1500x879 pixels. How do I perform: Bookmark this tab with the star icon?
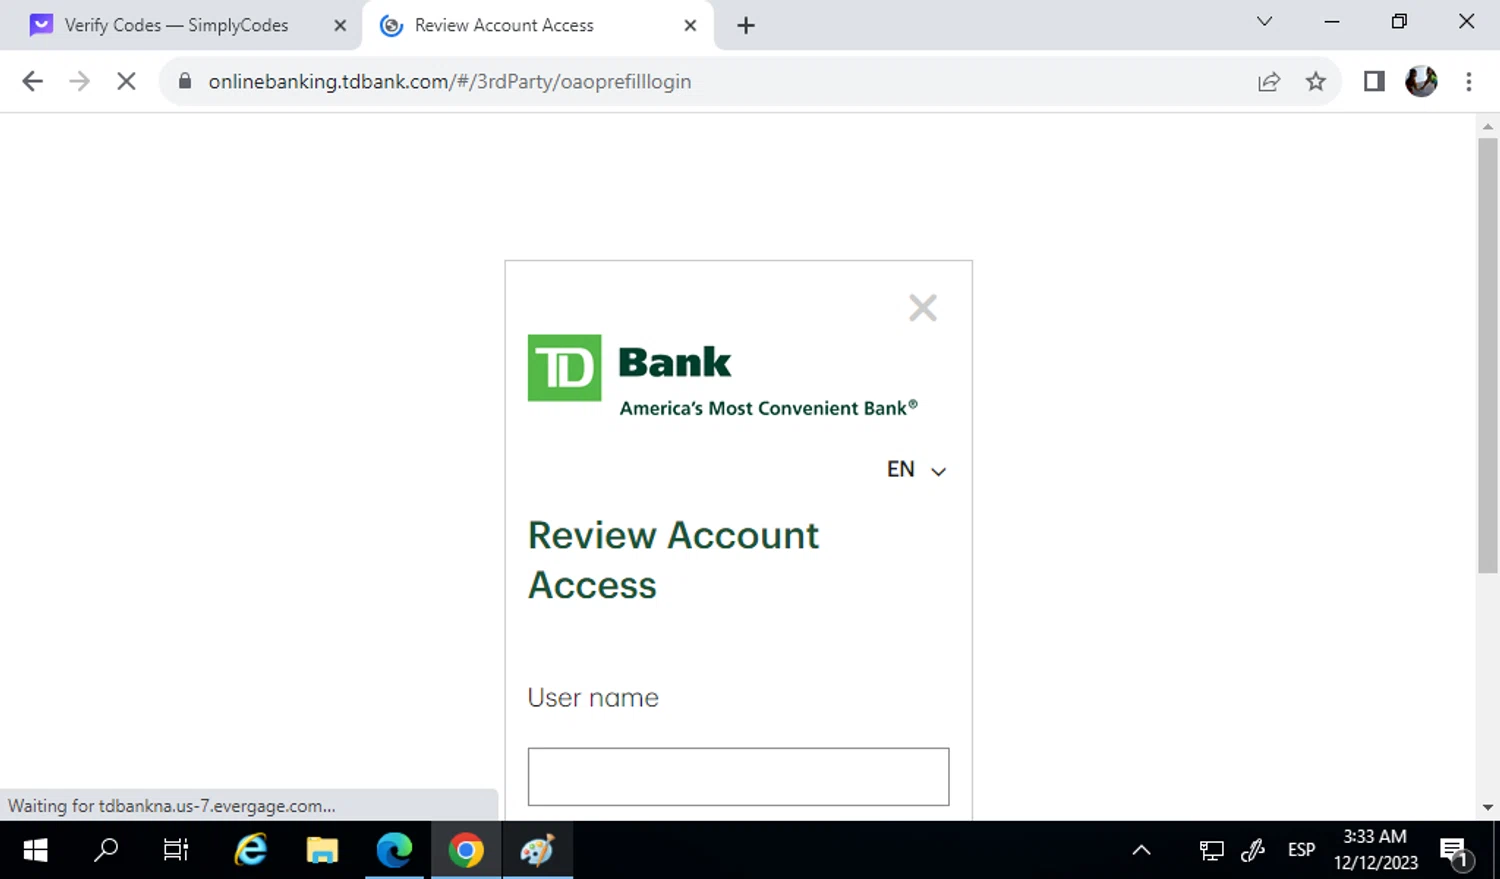[x=1316, y=82]
